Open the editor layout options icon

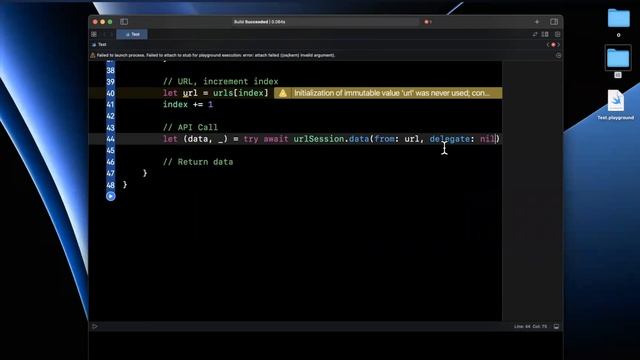tap(545, 34)
